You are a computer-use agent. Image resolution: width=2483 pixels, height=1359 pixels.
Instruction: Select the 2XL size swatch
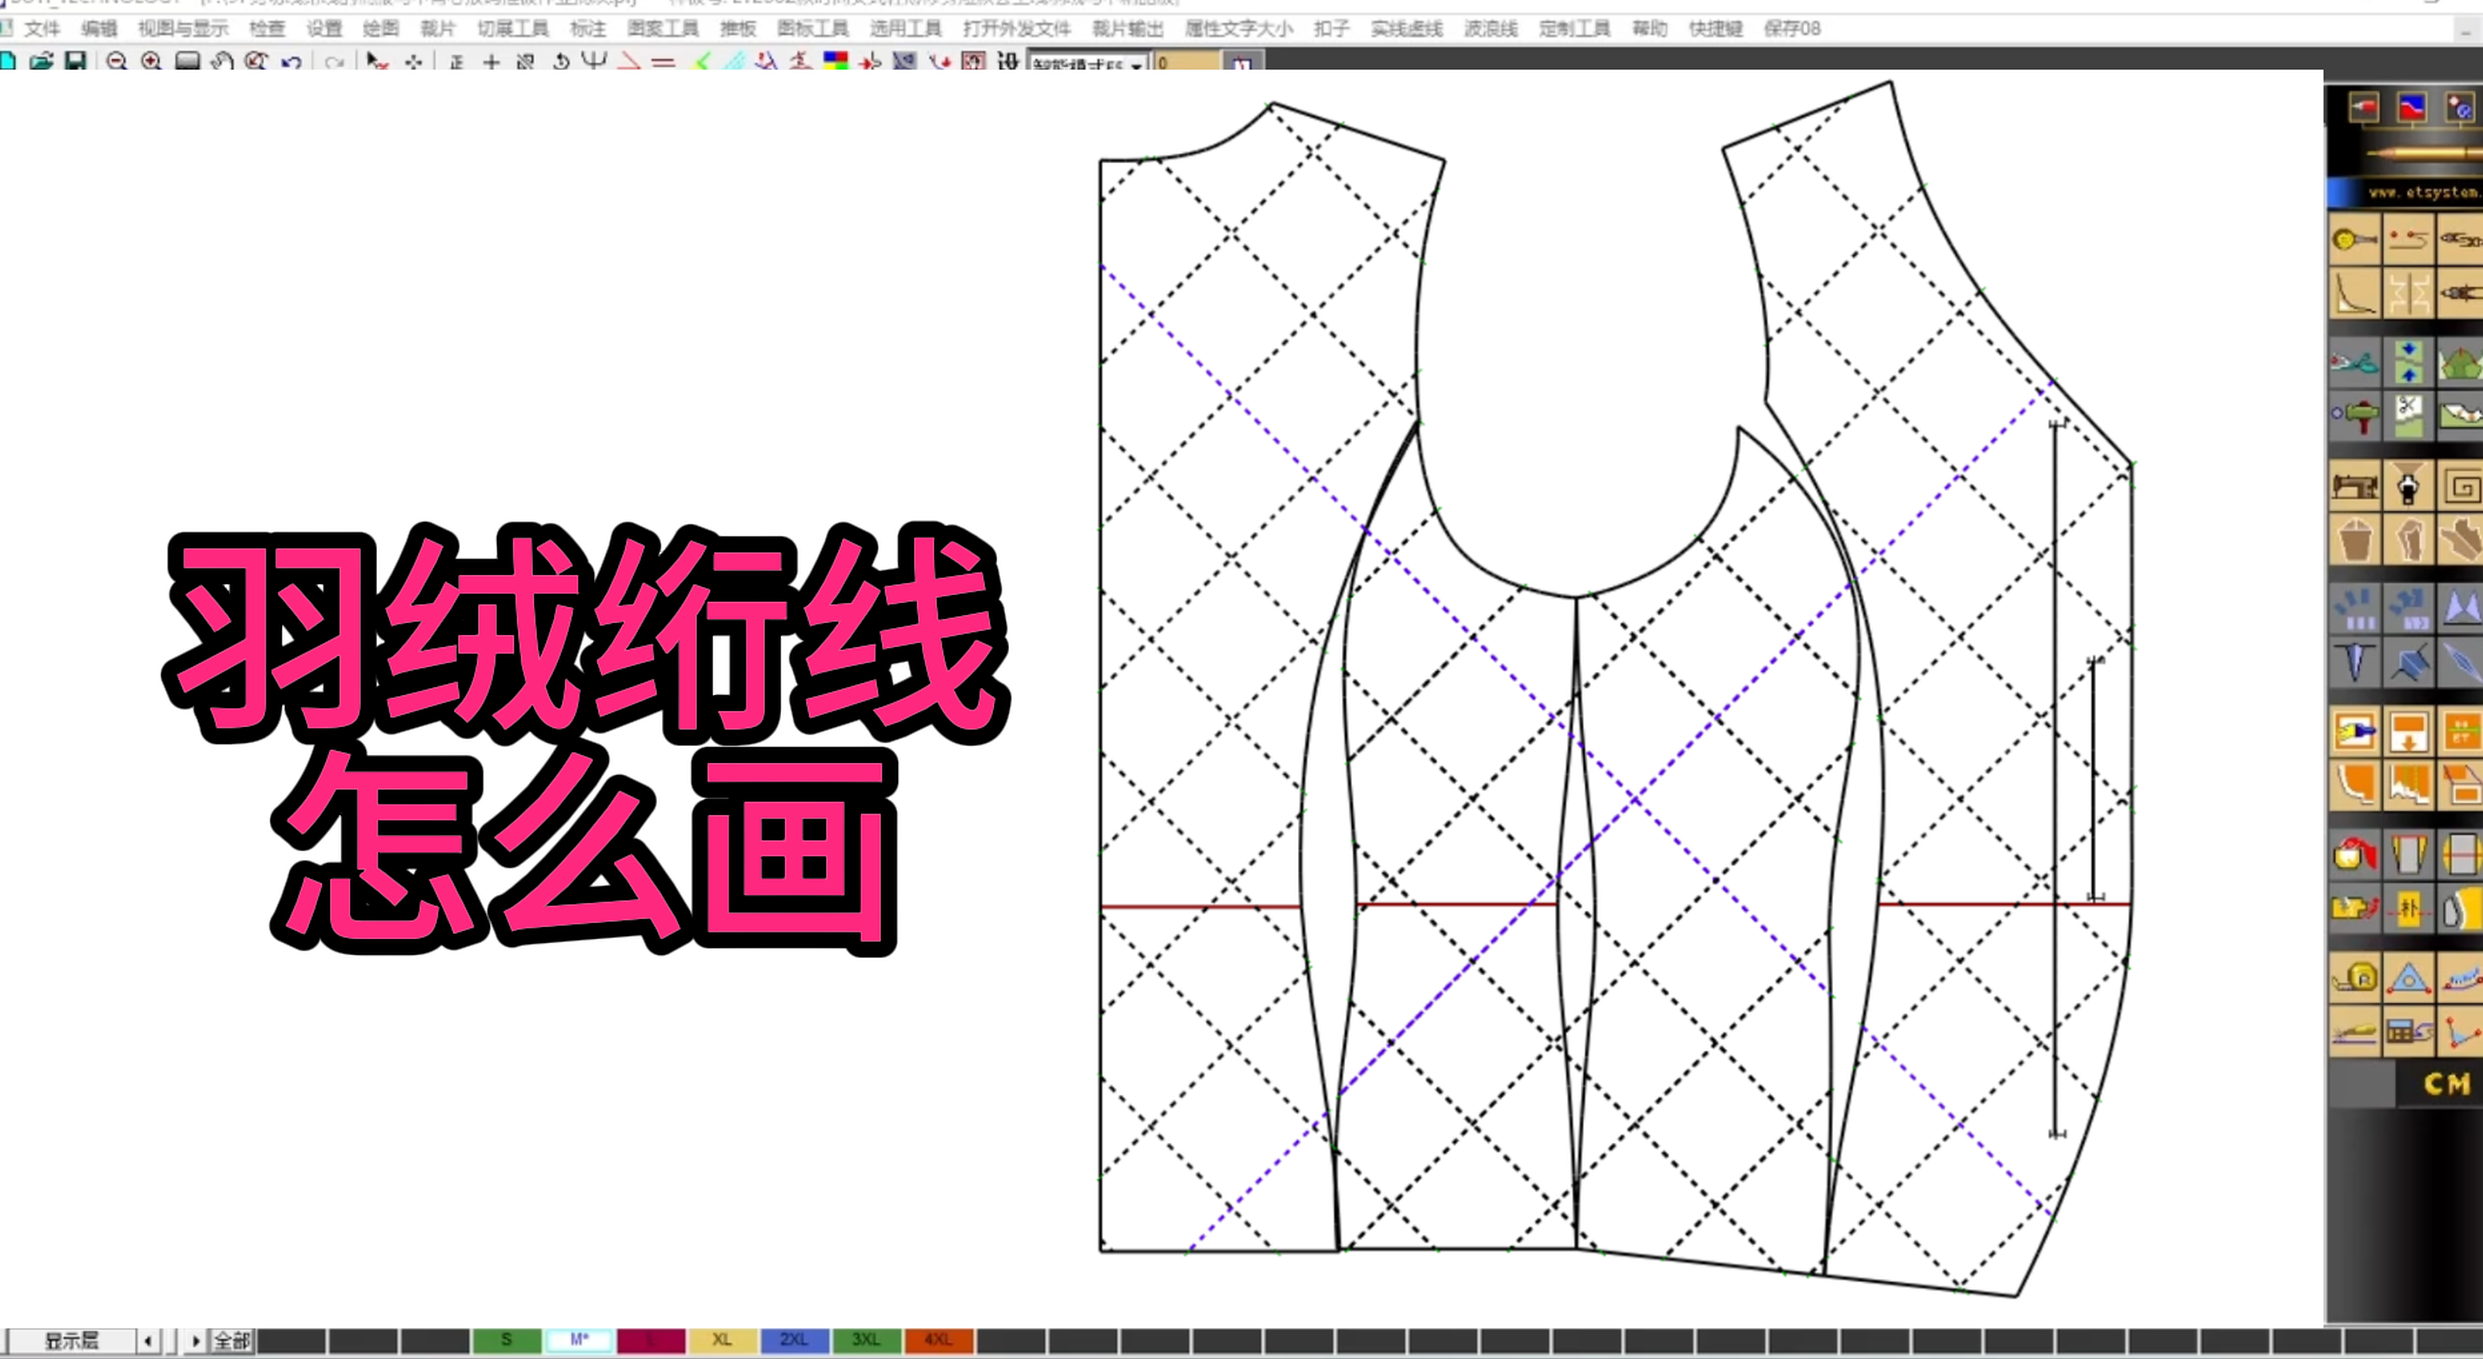[x=794, y=1340]
